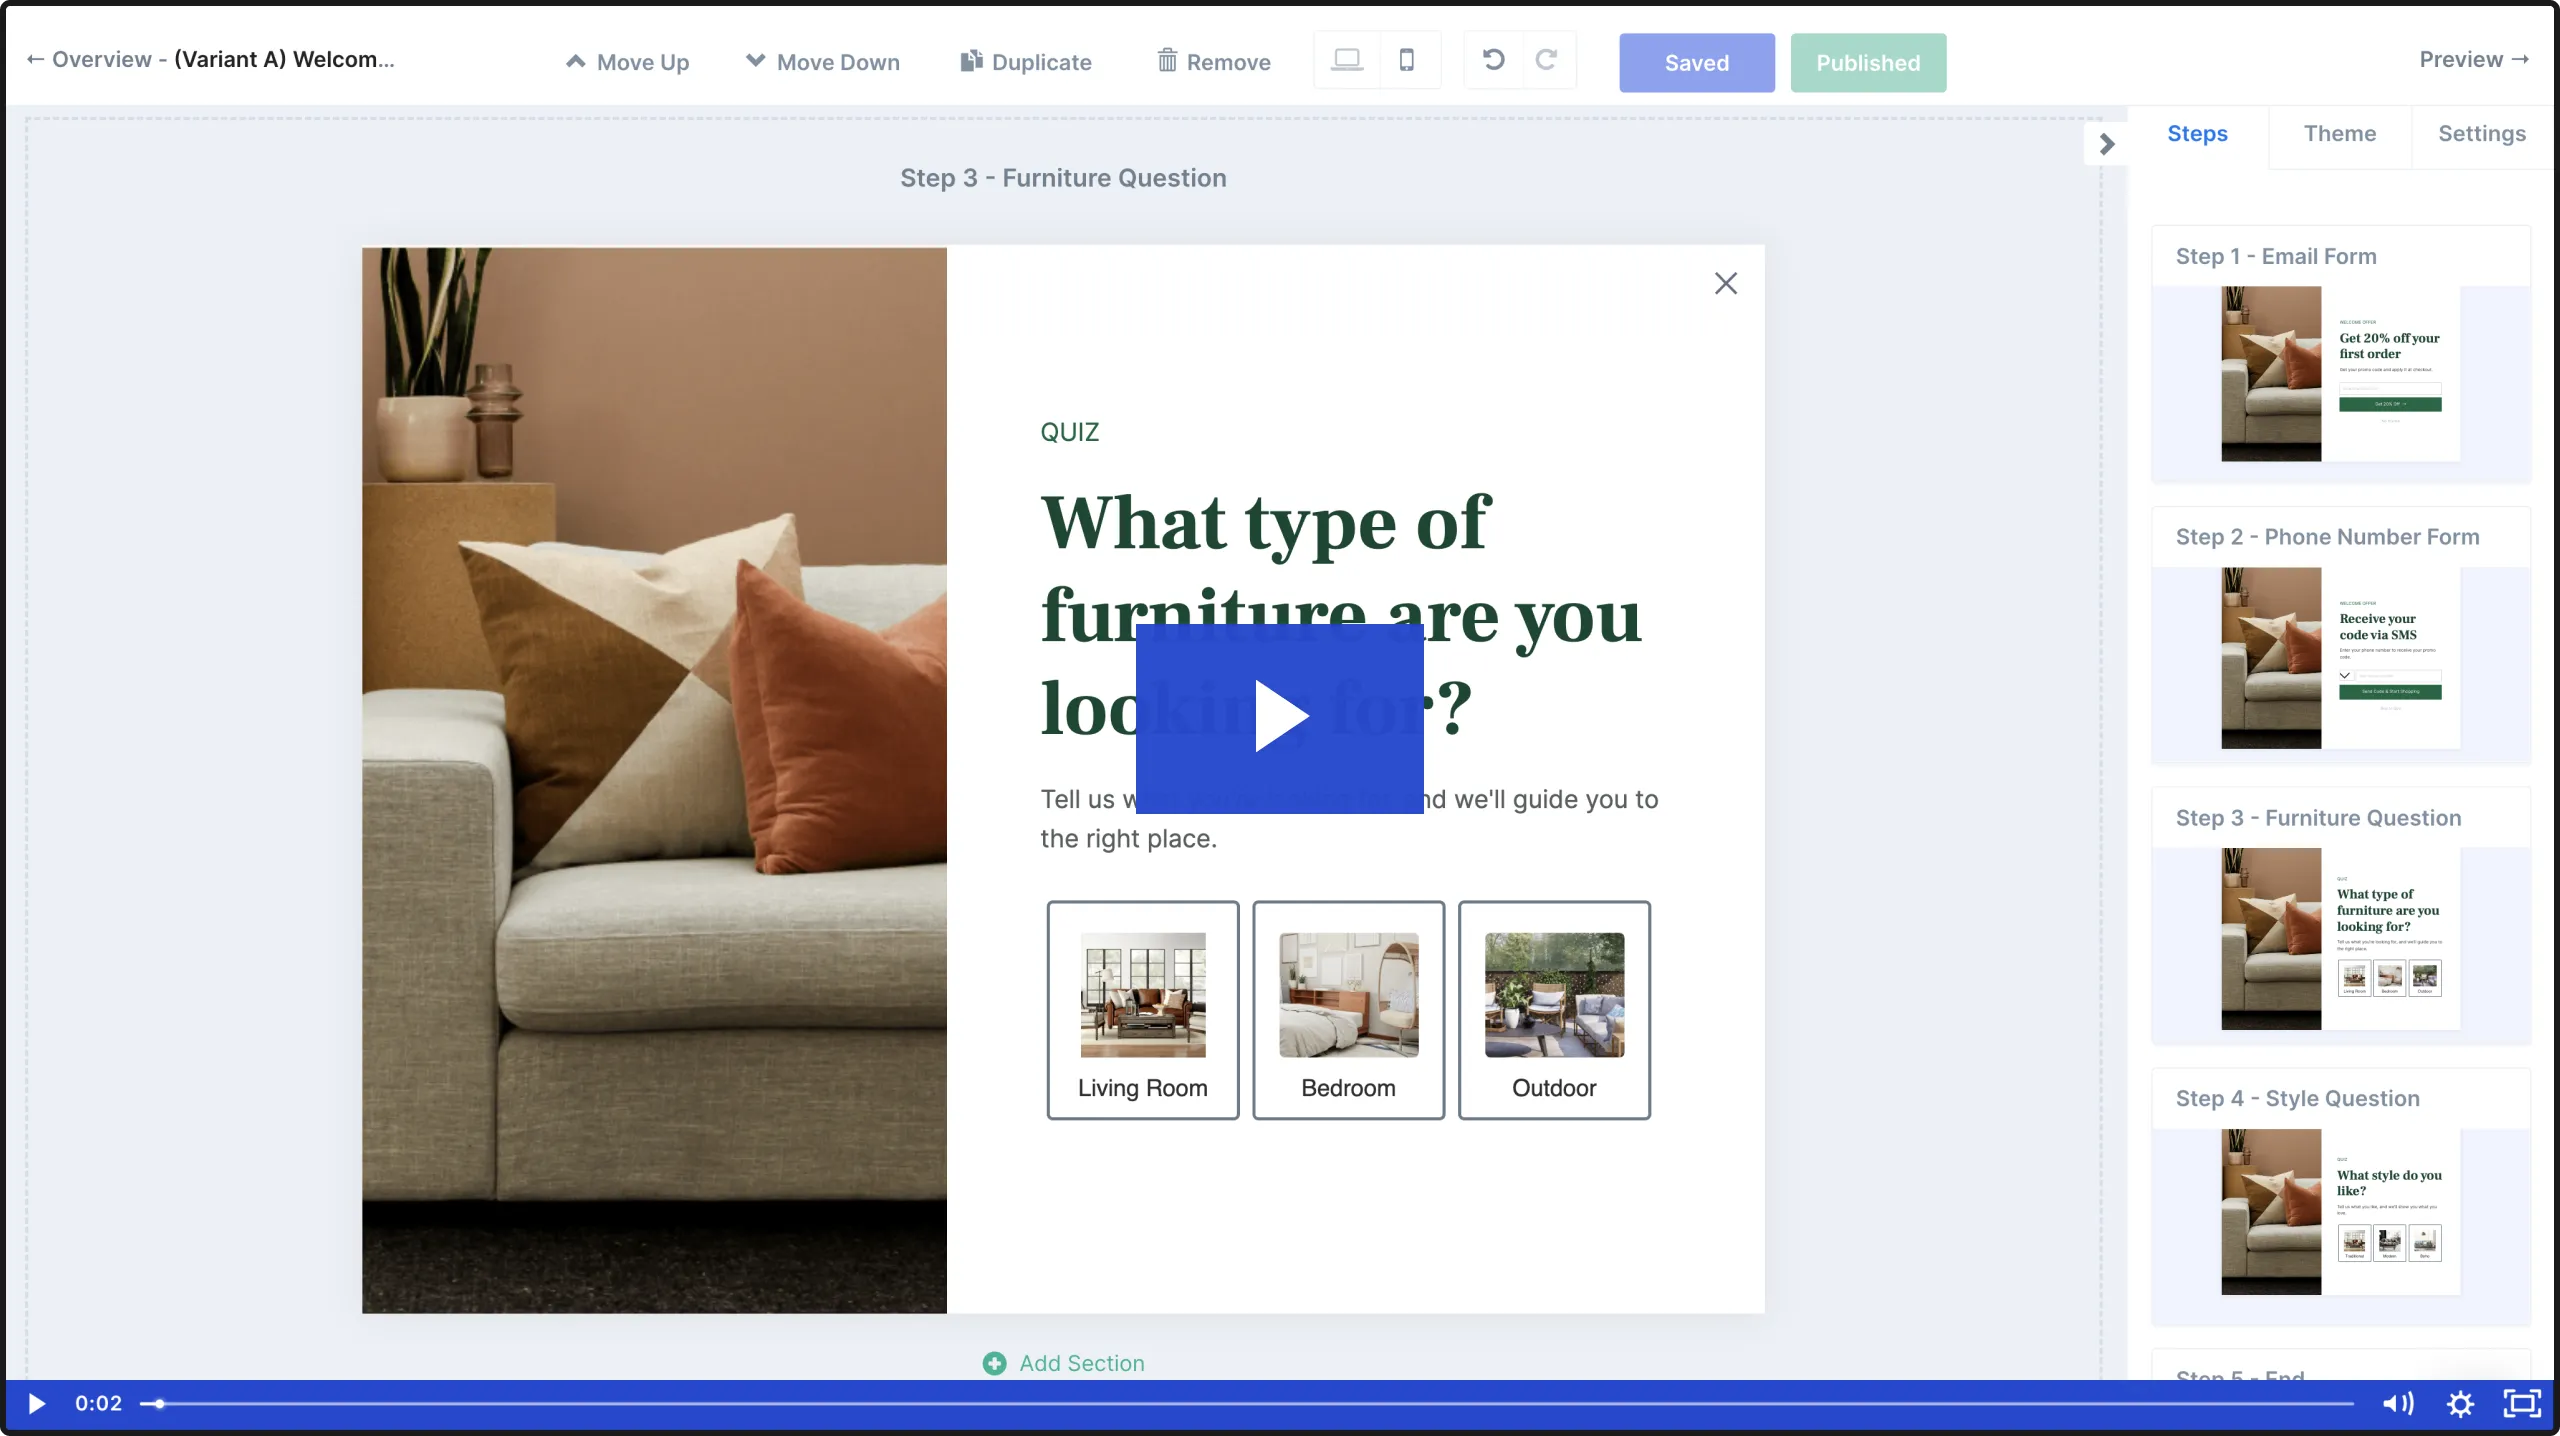Collapse the steps sidebar panel

click(x=2107, y=144)
